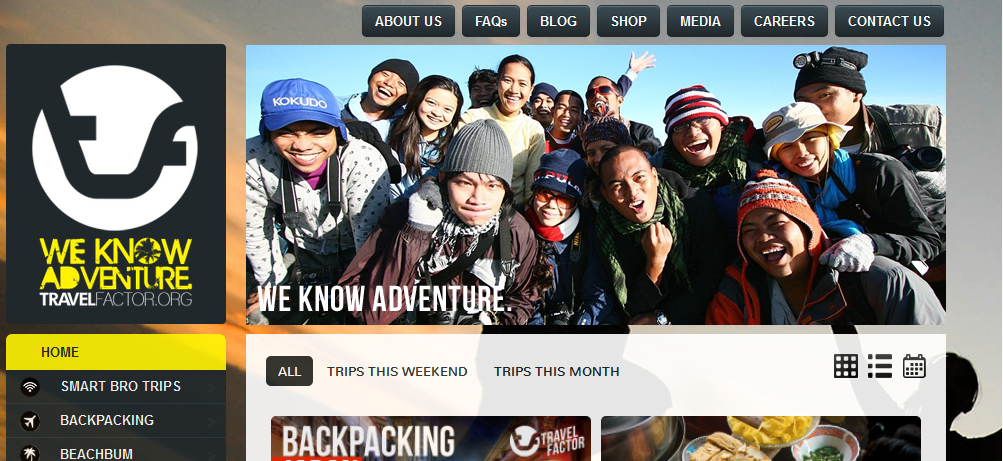Expand the Smart Bro Trips chevron arrow
The image size is (1003, 461).
click(212, 387)
